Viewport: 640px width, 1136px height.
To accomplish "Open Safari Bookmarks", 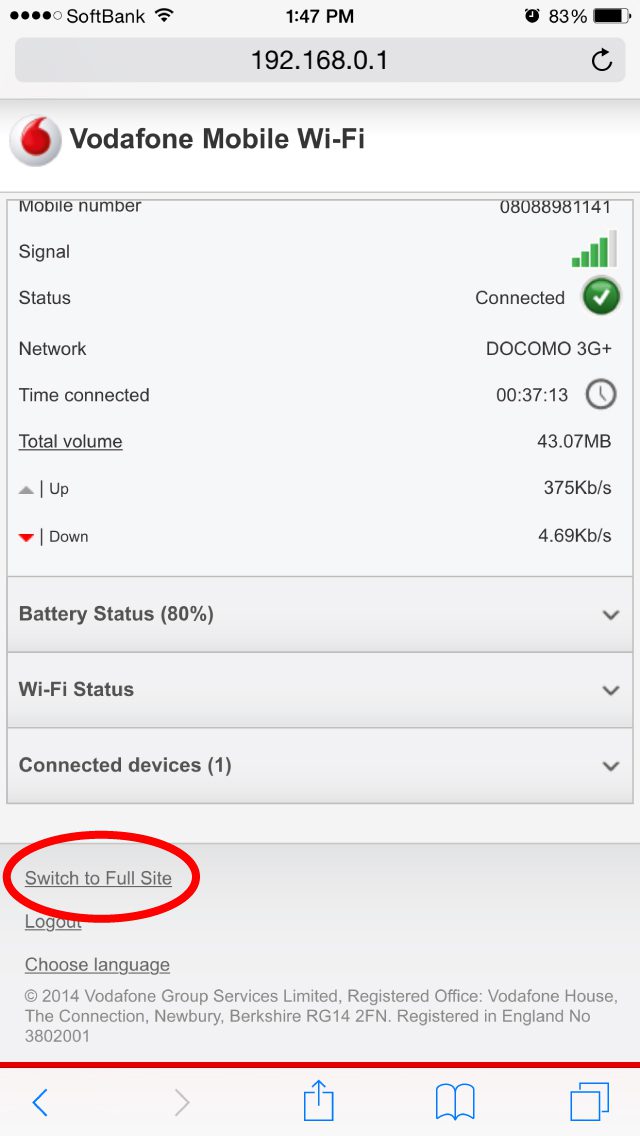I will (x=454, y=1100).
